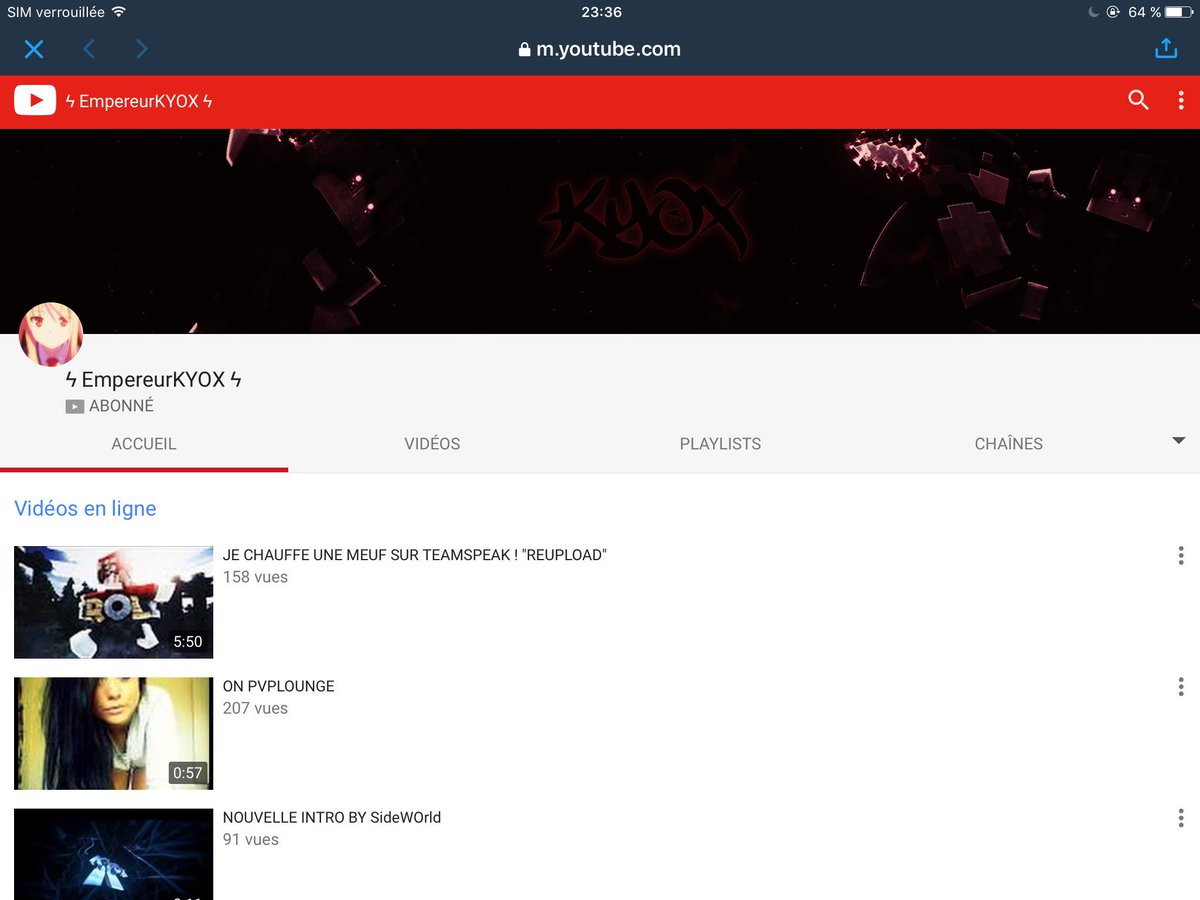This screenshot has height=900, width=1200.
Task: Close the browser view with the X icon
Action: 34,49
